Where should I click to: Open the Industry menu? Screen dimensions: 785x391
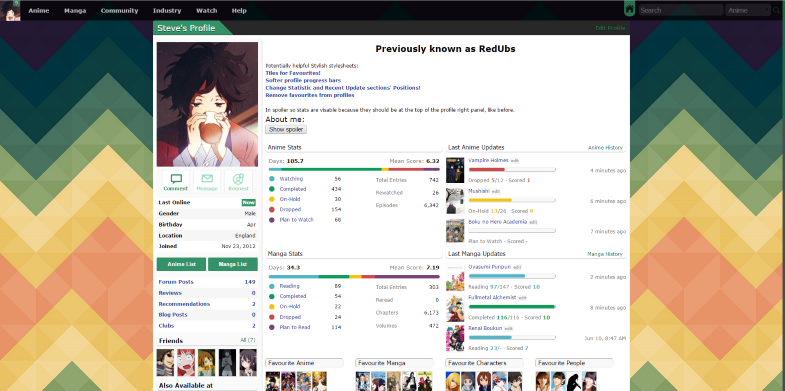(x=167, y=11)
